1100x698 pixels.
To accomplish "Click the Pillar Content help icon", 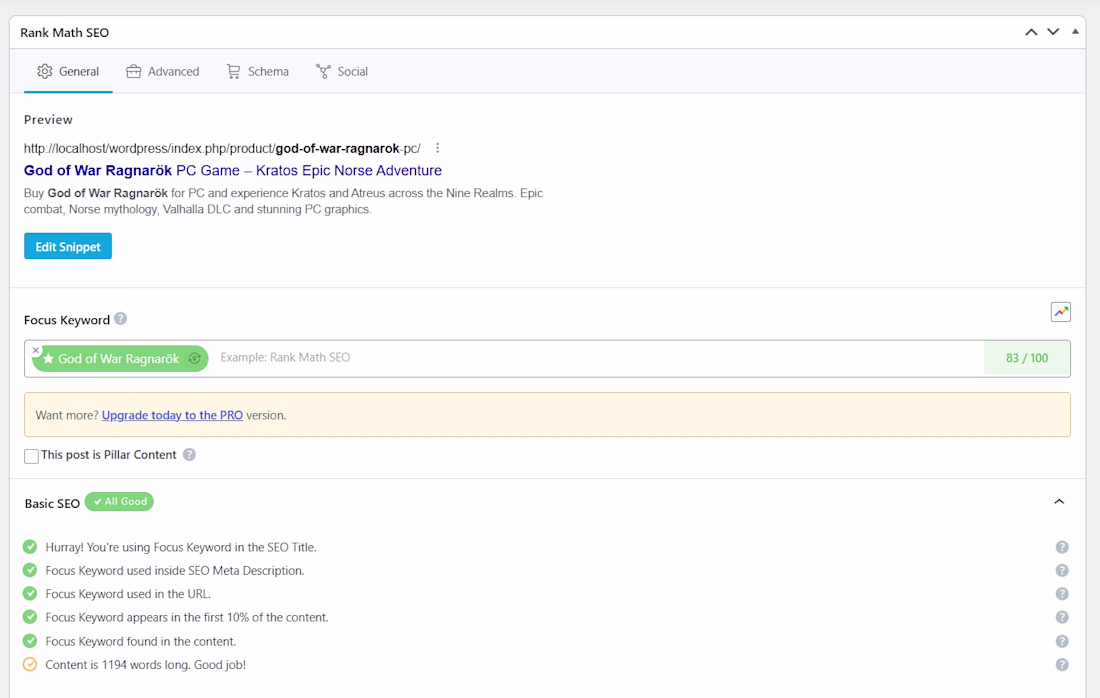I will 189,455.
